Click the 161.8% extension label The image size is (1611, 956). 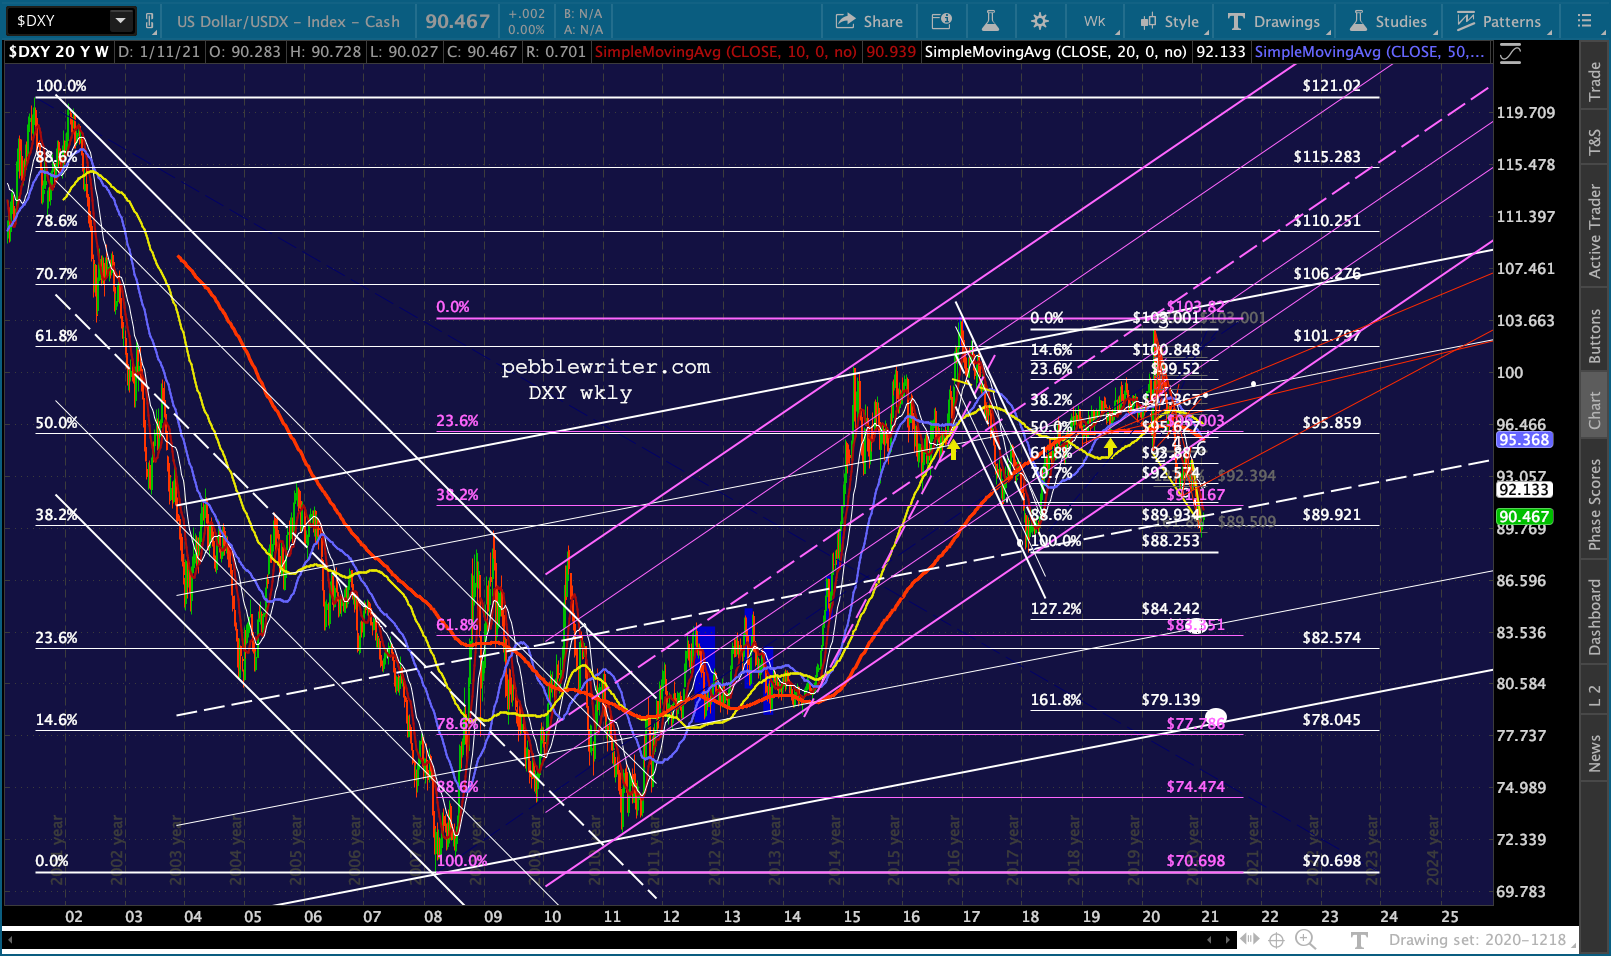pos(1056,700)
